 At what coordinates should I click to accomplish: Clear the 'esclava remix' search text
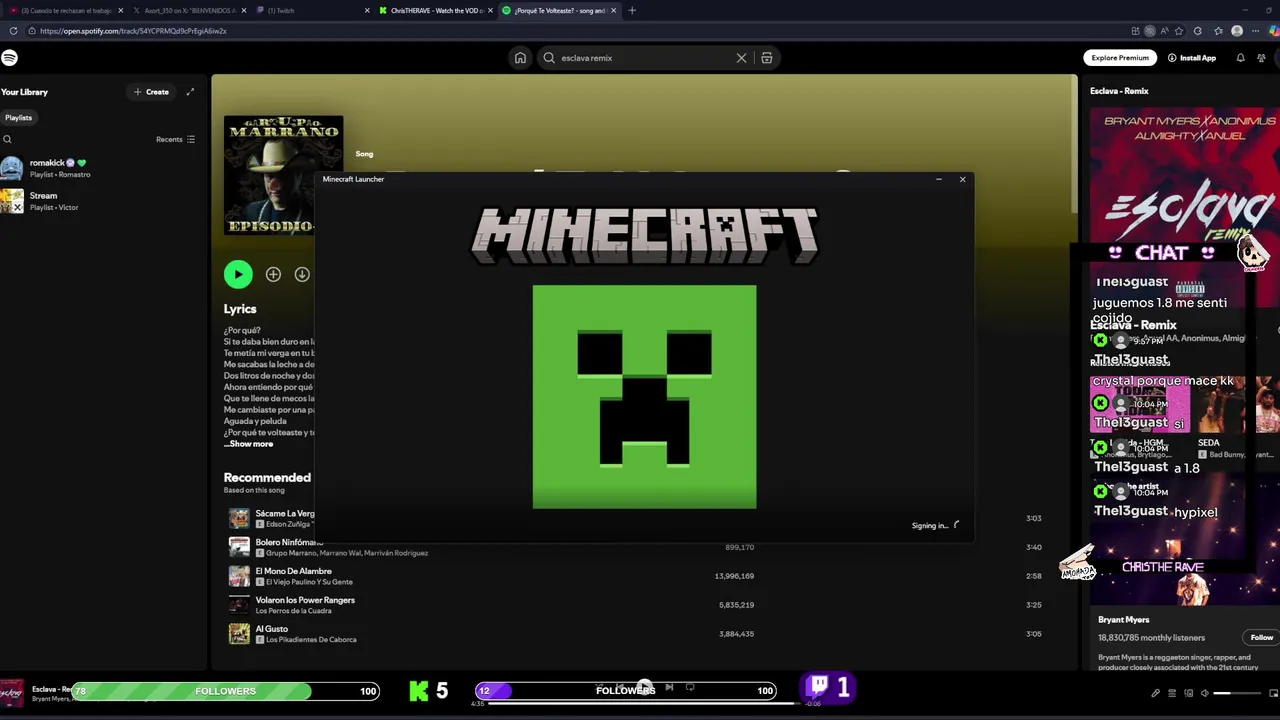pos(741,58)
